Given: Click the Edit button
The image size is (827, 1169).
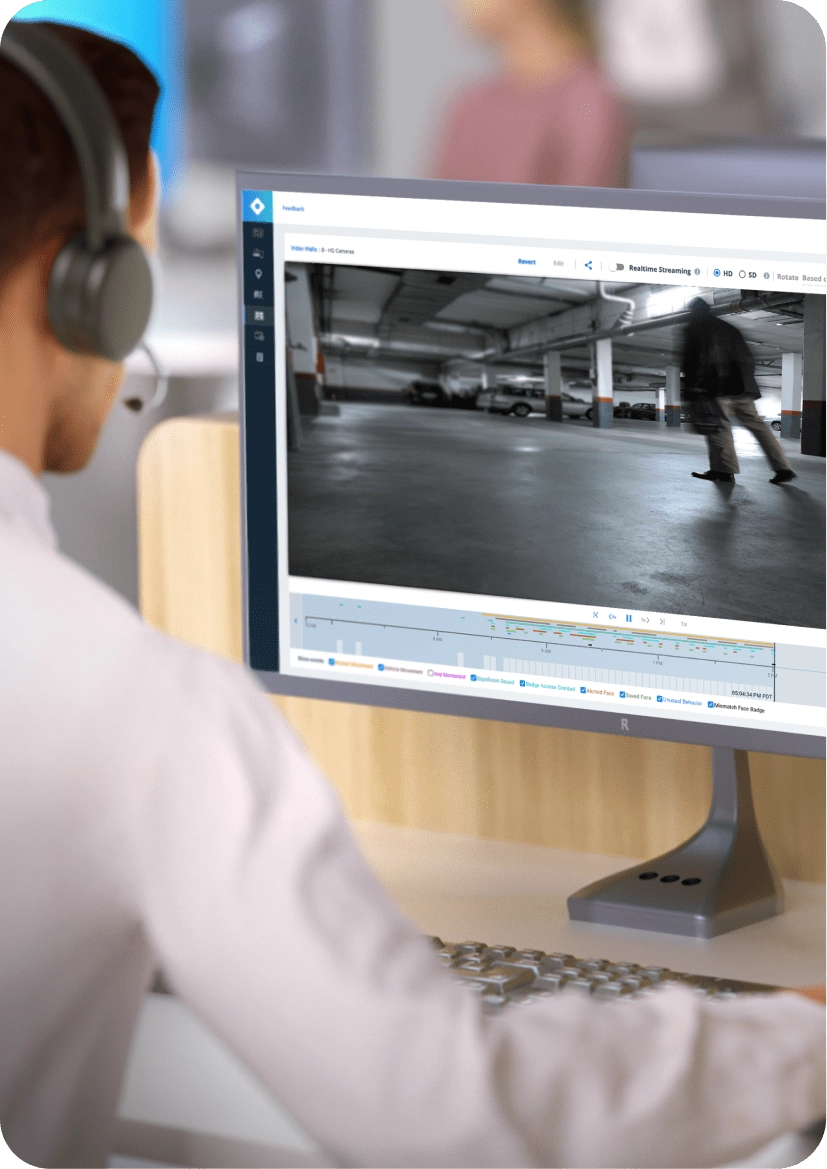Looking at the screenshot, I should (559, 263).
